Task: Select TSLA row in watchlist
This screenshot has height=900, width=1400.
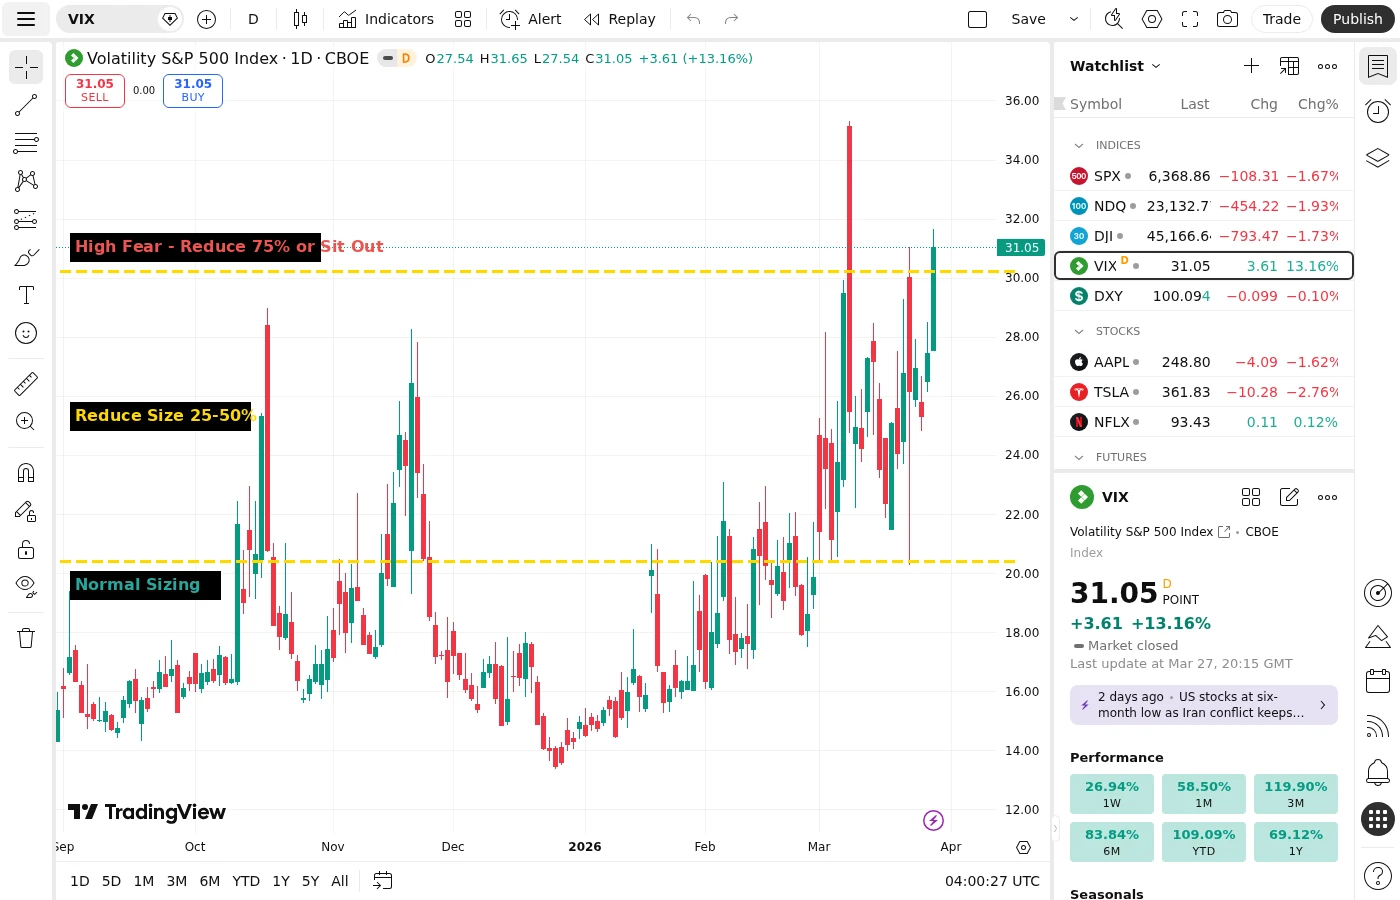Action: (1204, 392)
